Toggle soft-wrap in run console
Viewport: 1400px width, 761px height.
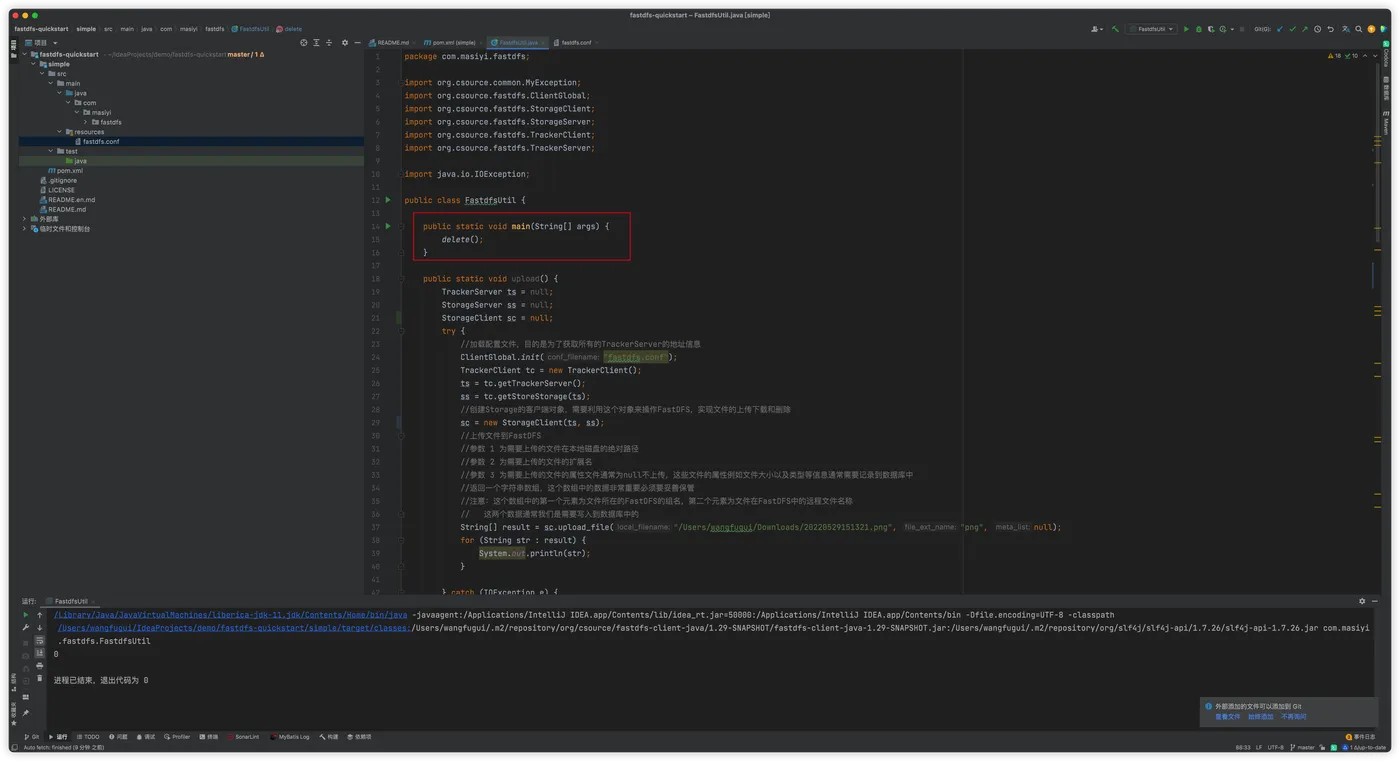[40, 641]
